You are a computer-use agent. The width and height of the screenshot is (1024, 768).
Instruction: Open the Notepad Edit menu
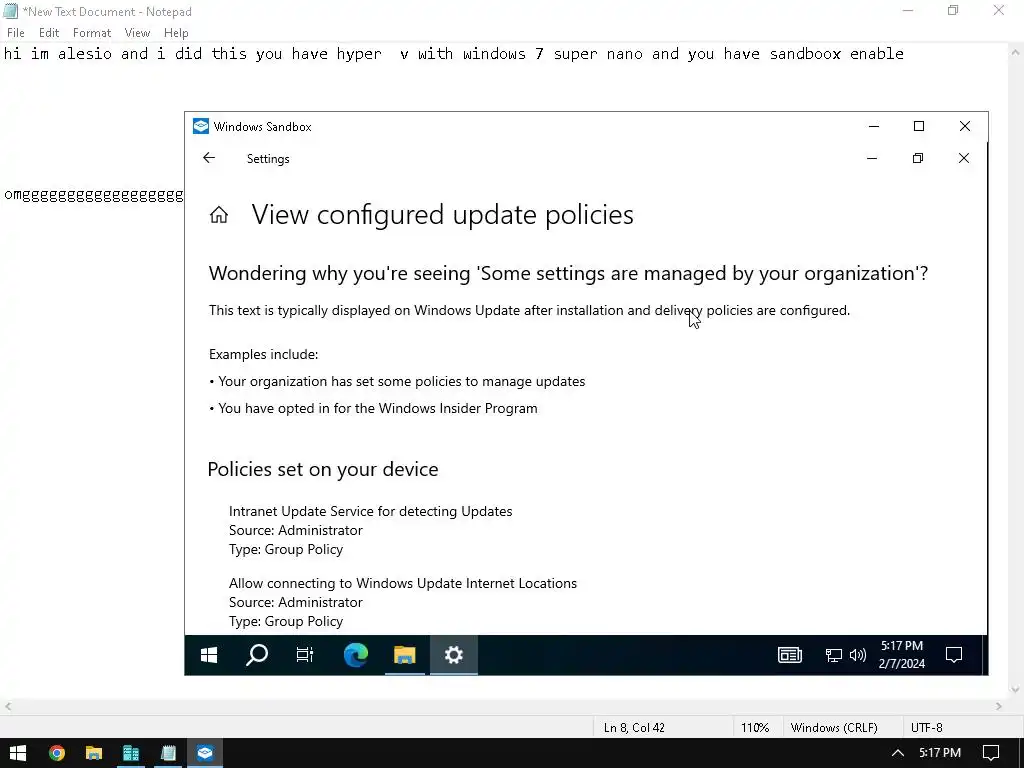click(49, 33)
